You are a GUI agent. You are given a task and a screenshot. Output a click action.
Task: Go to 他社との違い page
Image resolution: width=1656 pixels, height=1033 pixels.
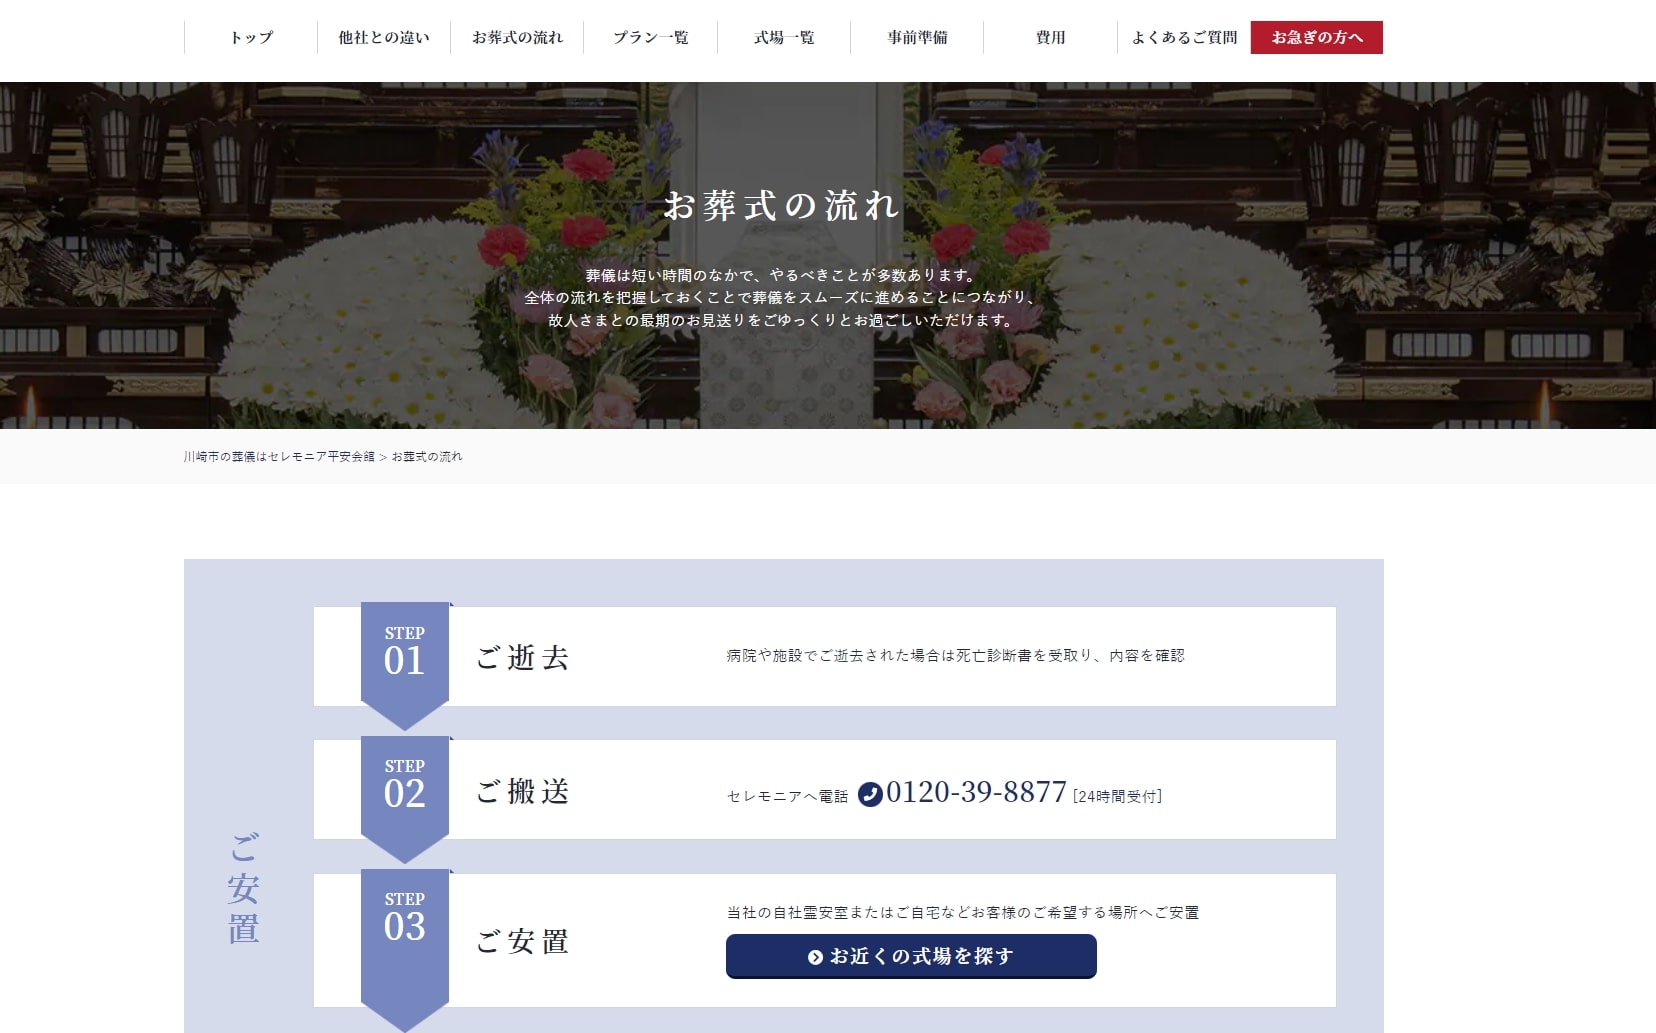(x=384, y=38)
